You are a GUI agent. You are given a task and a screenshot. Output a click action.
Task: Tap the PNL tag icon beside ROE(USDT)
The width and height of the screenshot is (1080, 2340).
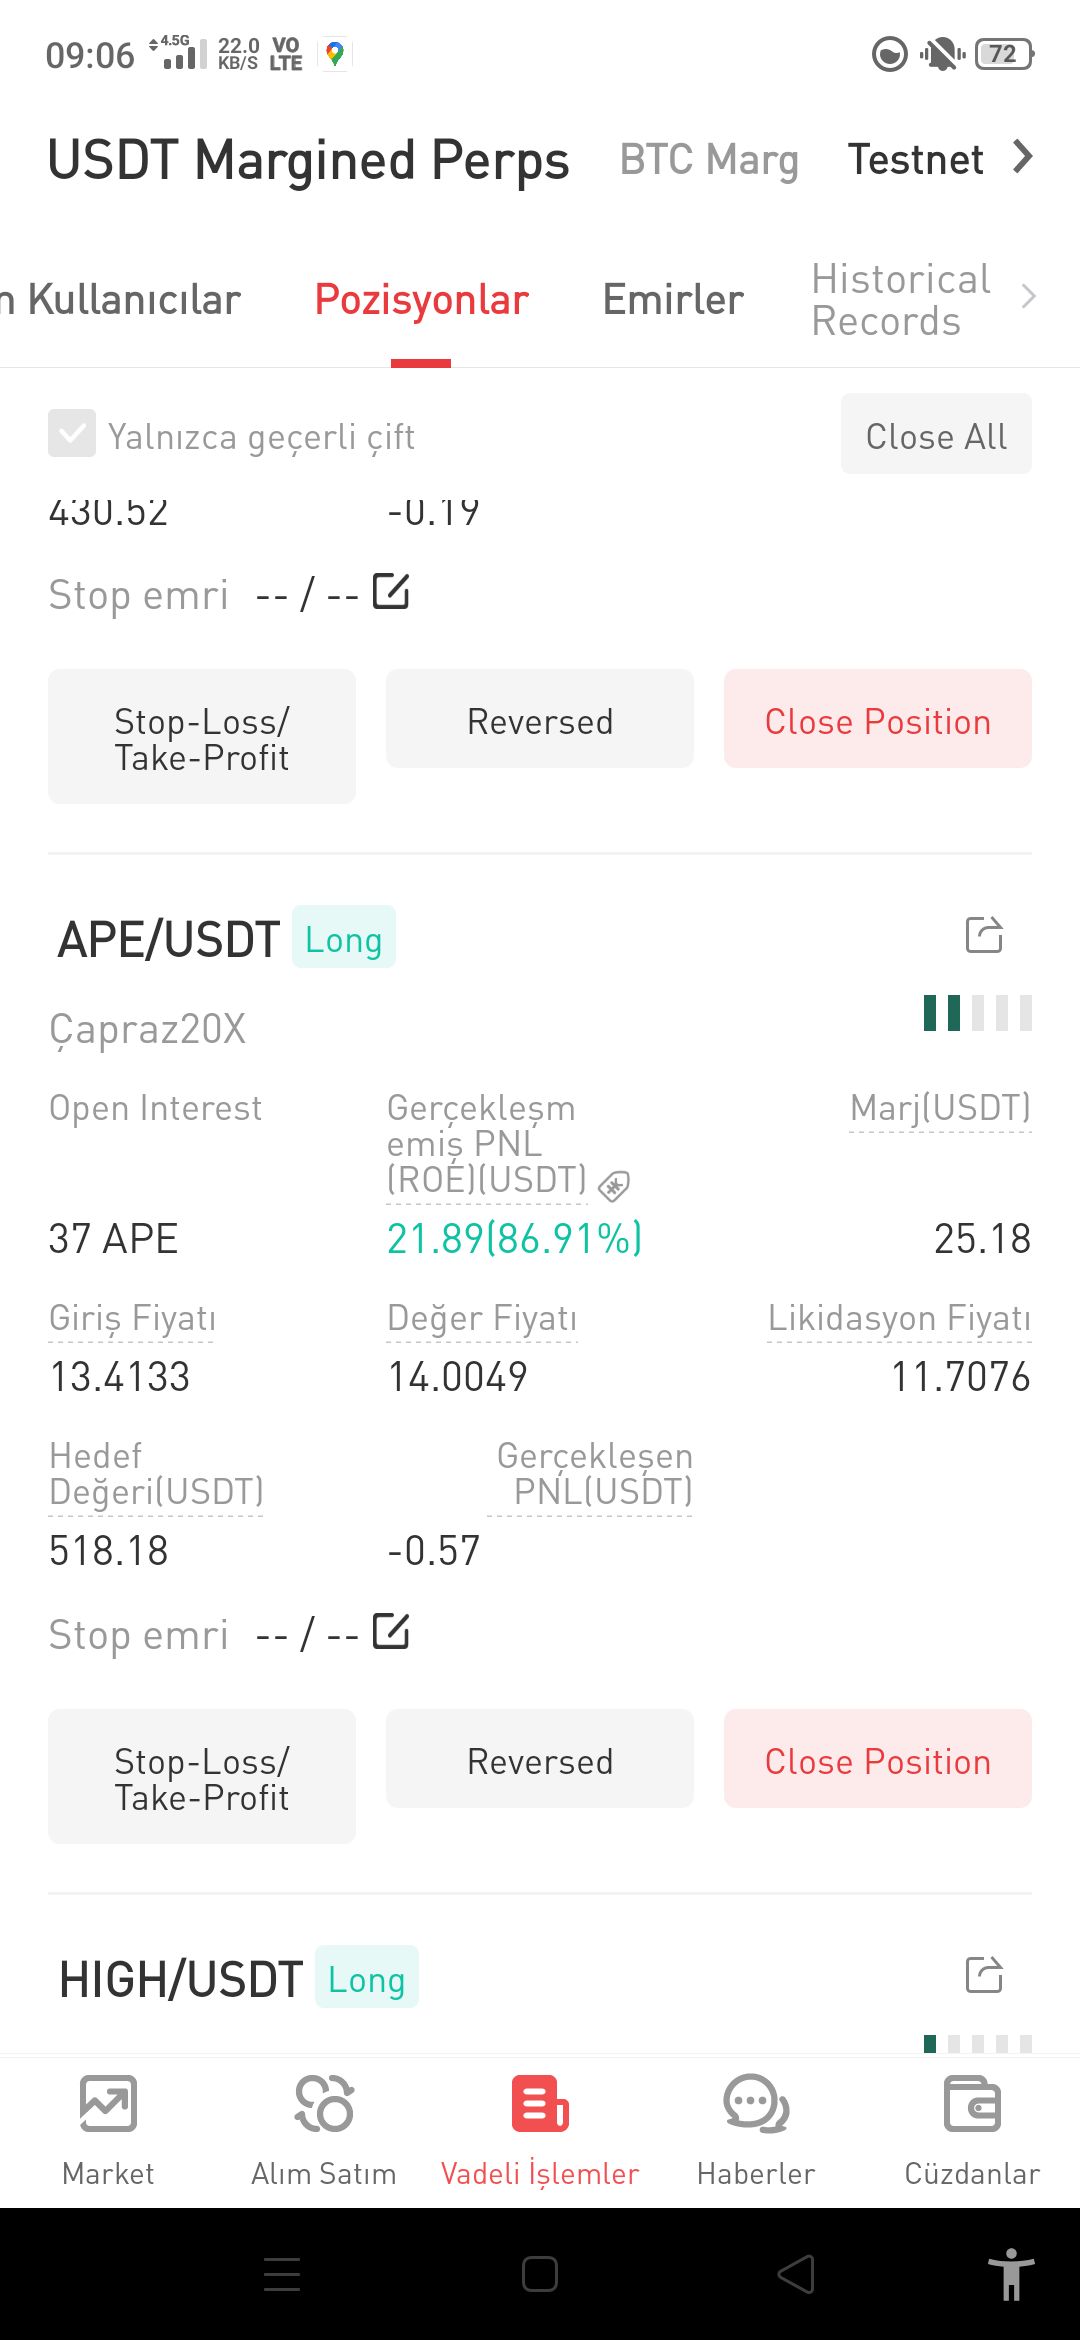613,1186
